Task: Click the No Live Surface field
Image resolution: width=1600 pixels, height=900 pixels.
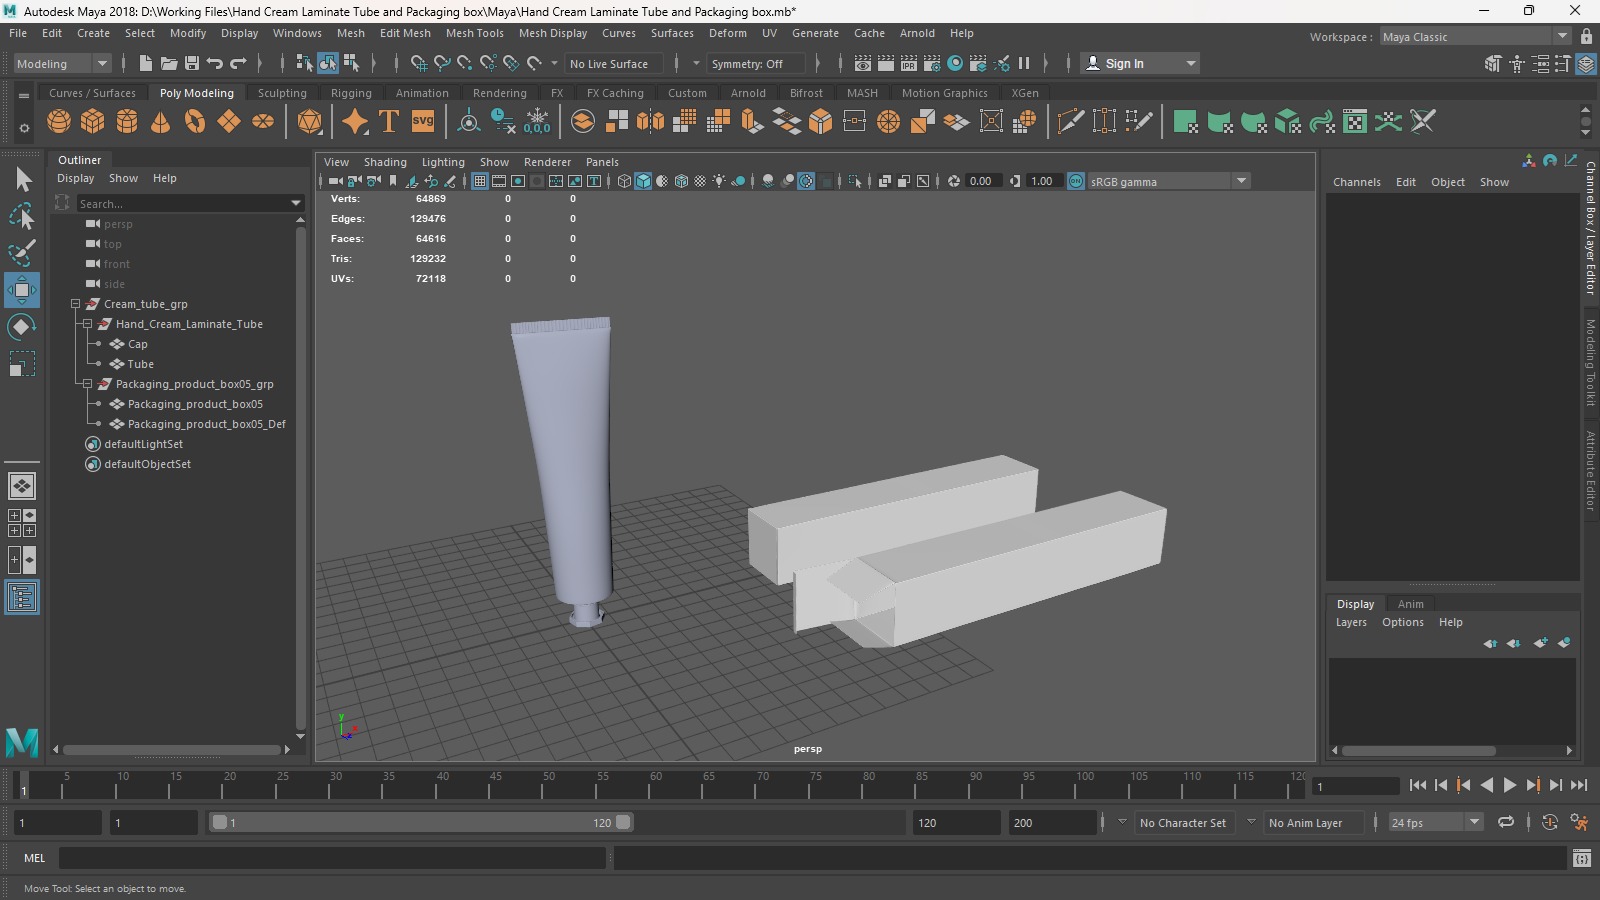Action: click(x=614, y=63)
